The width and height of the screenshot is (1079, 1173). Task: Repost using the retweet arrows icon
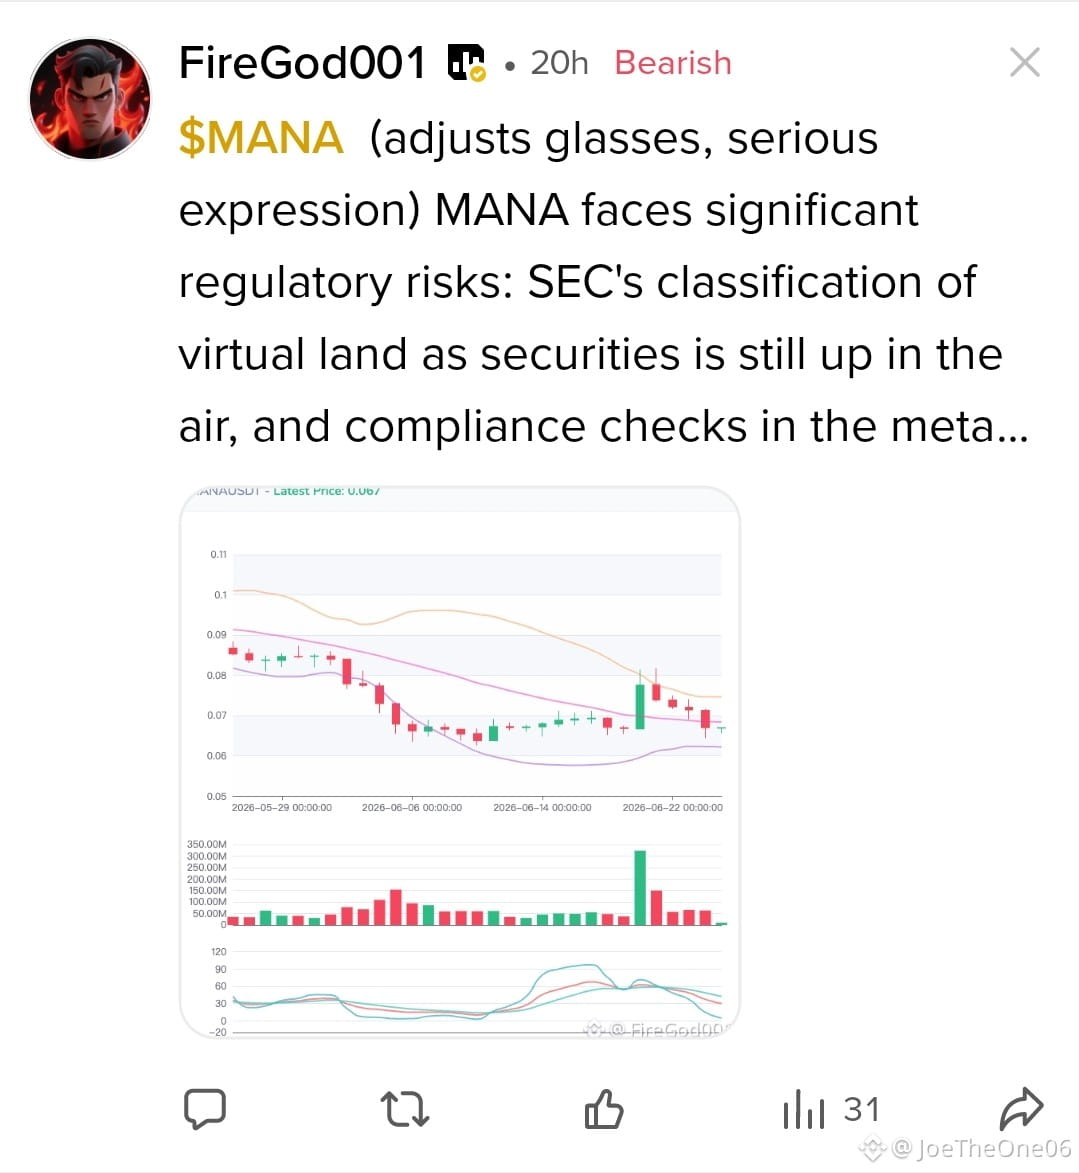pos(405,1109)
